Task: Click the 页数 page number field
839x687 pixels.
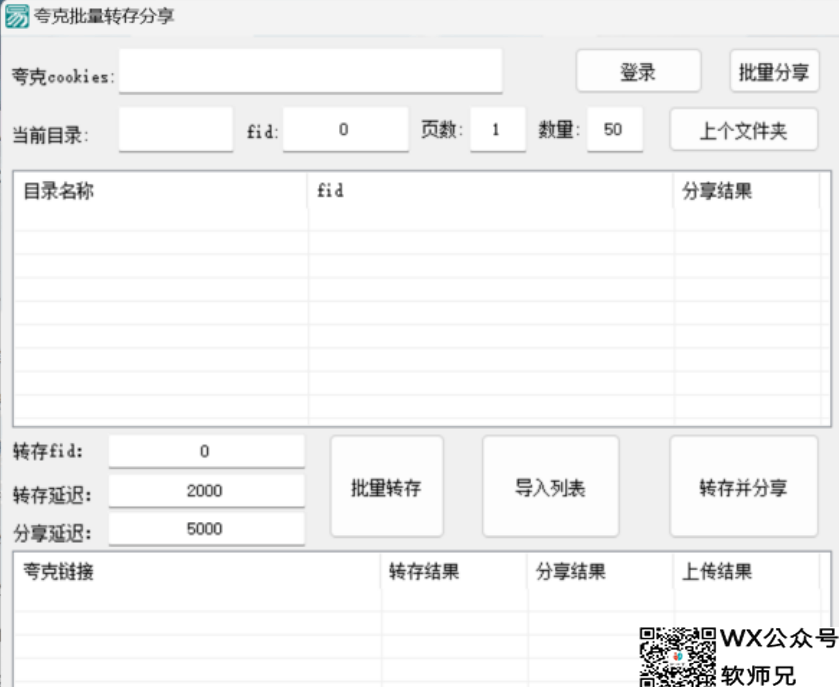Action: (497, 130)
